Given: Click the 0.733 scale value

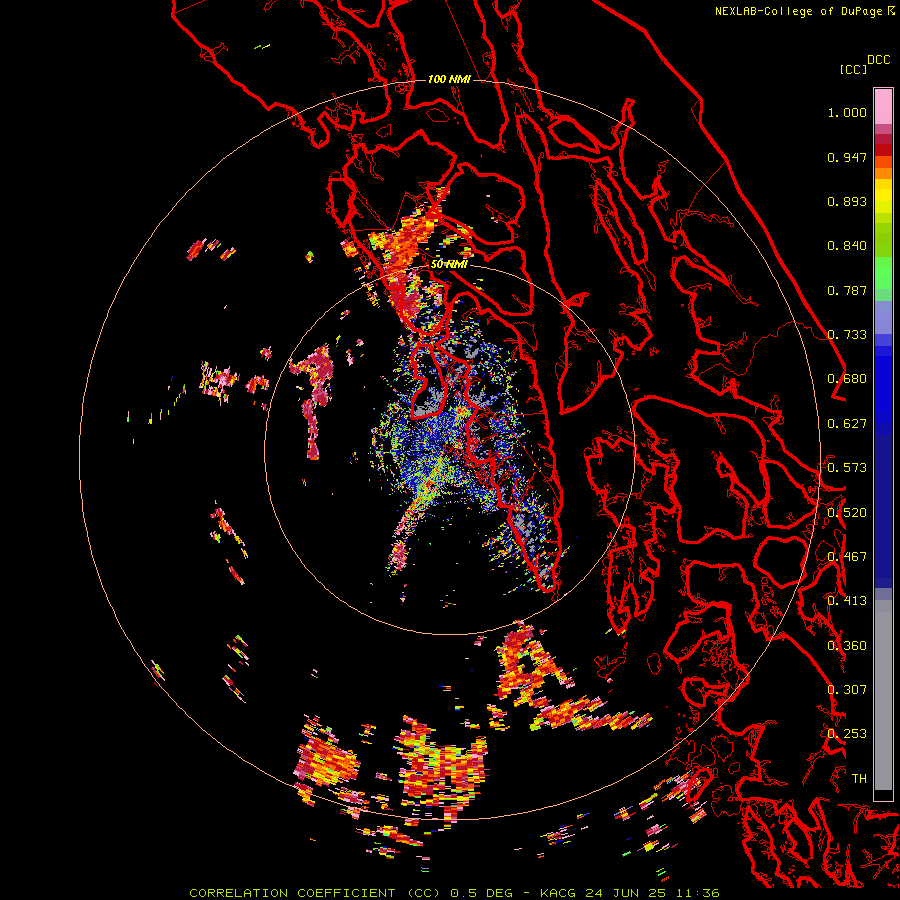Looking at the screenshot, I should [x=847, y=335].
